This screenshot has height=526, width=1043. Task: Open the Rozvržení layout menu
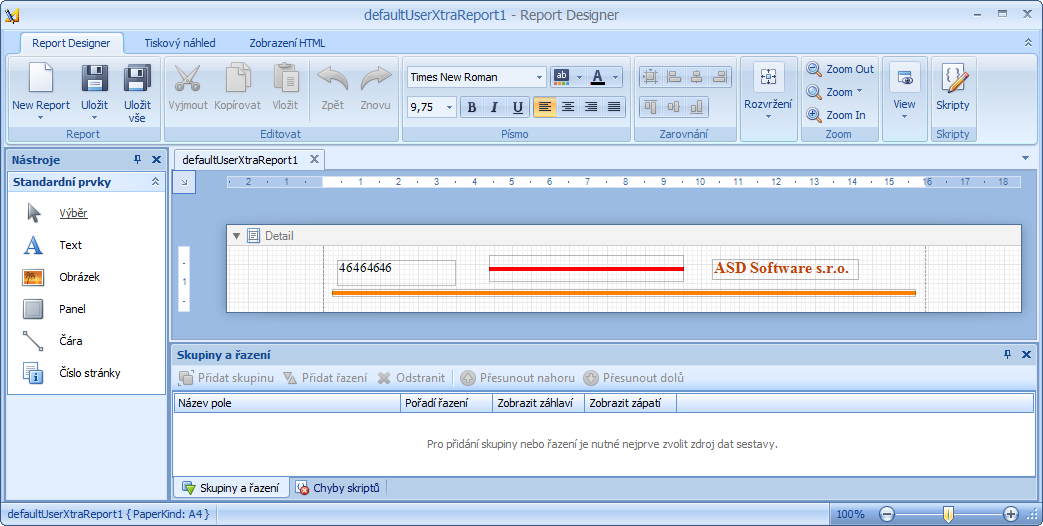click(768, 90)
